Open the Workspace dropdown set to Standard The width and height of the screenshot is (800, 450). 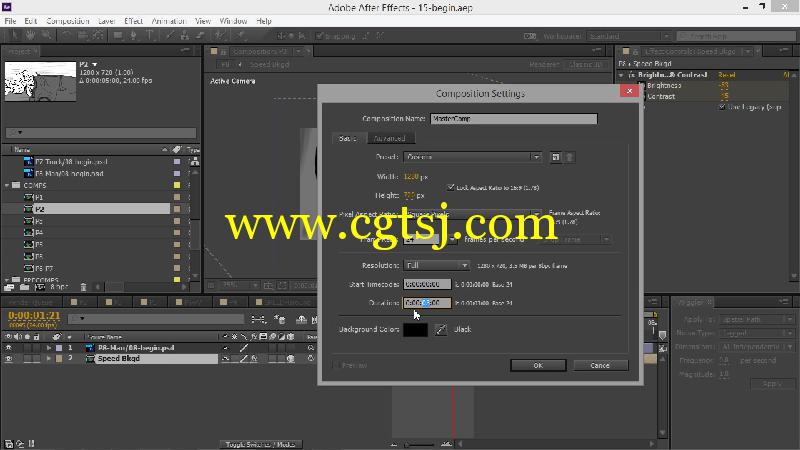[628, 36]
